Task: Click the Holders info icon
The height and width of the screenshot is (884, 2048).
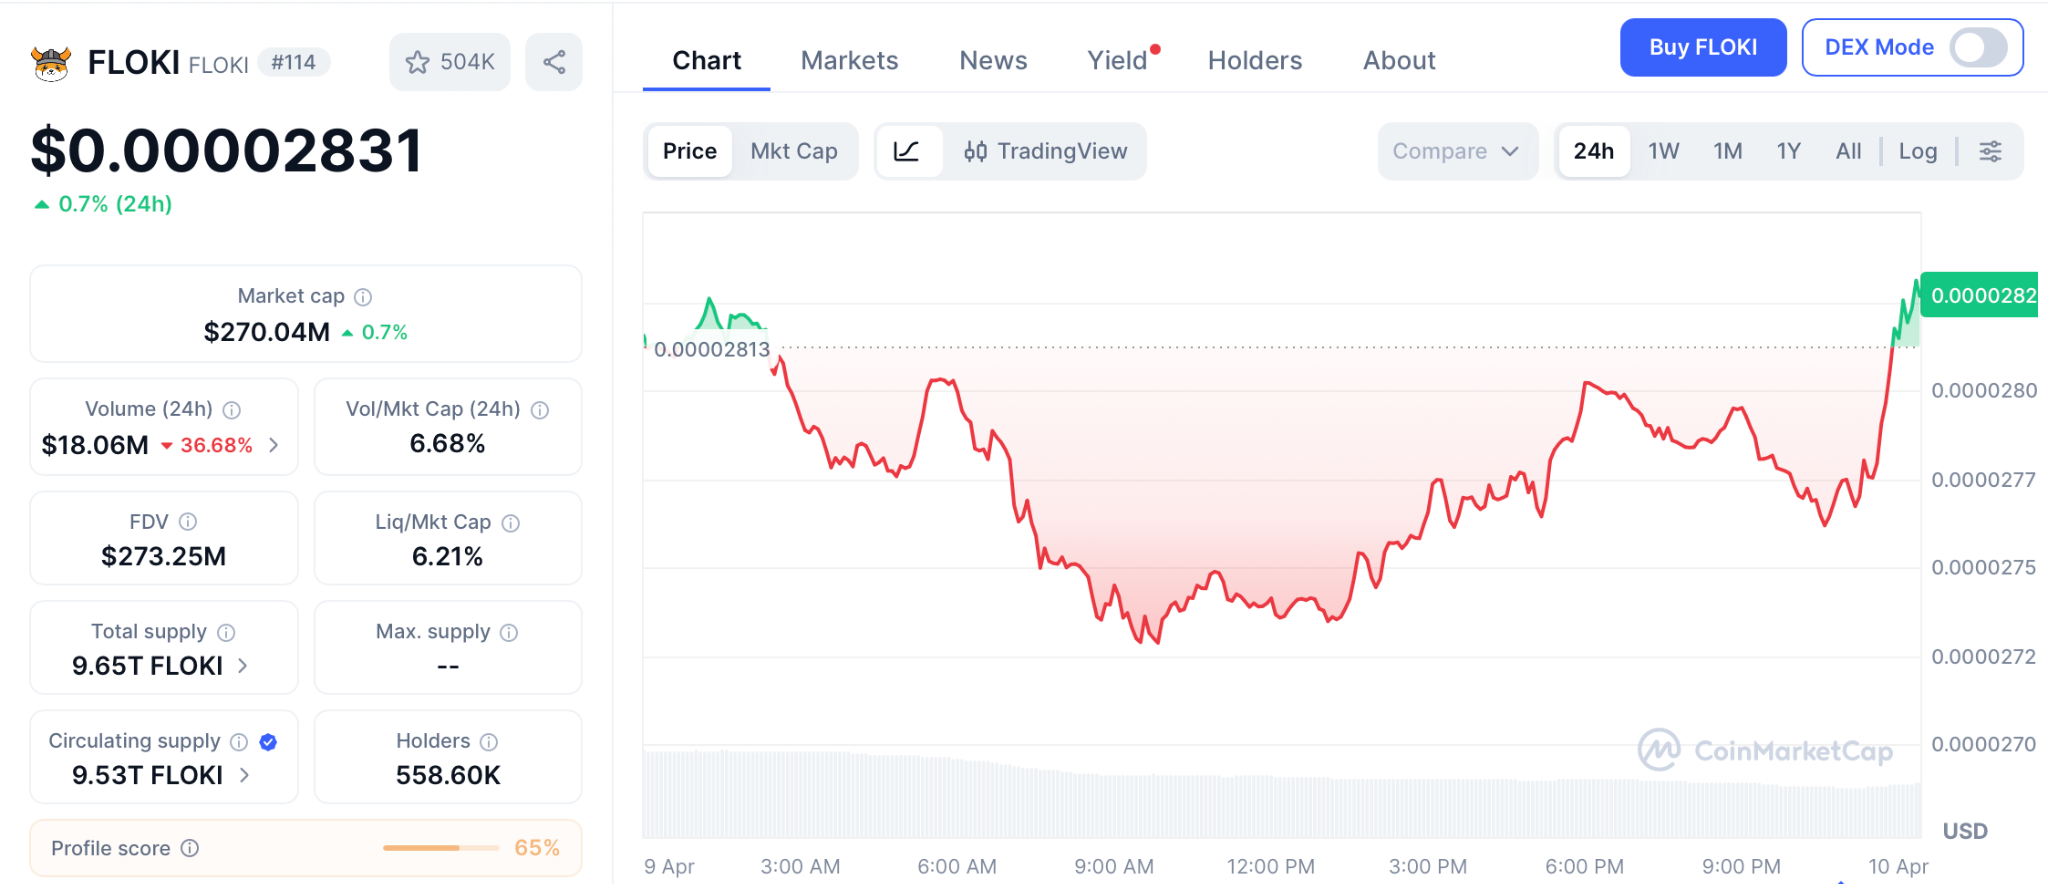Action: tap(489, 741)
